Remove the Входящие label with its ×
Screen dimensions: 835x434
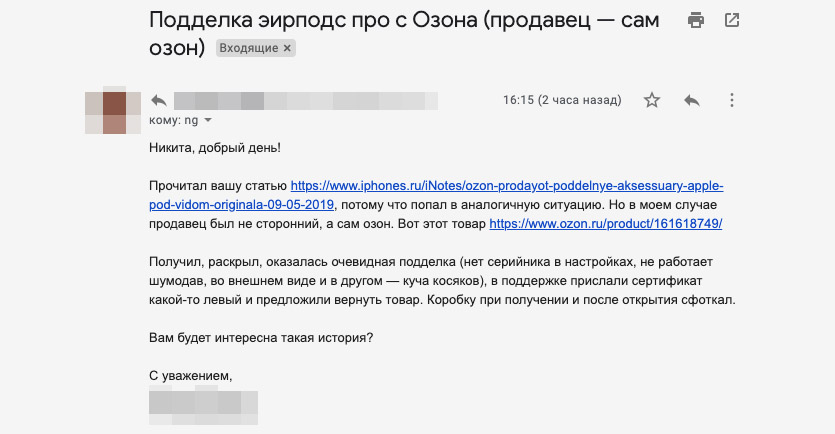click(287, 48)
